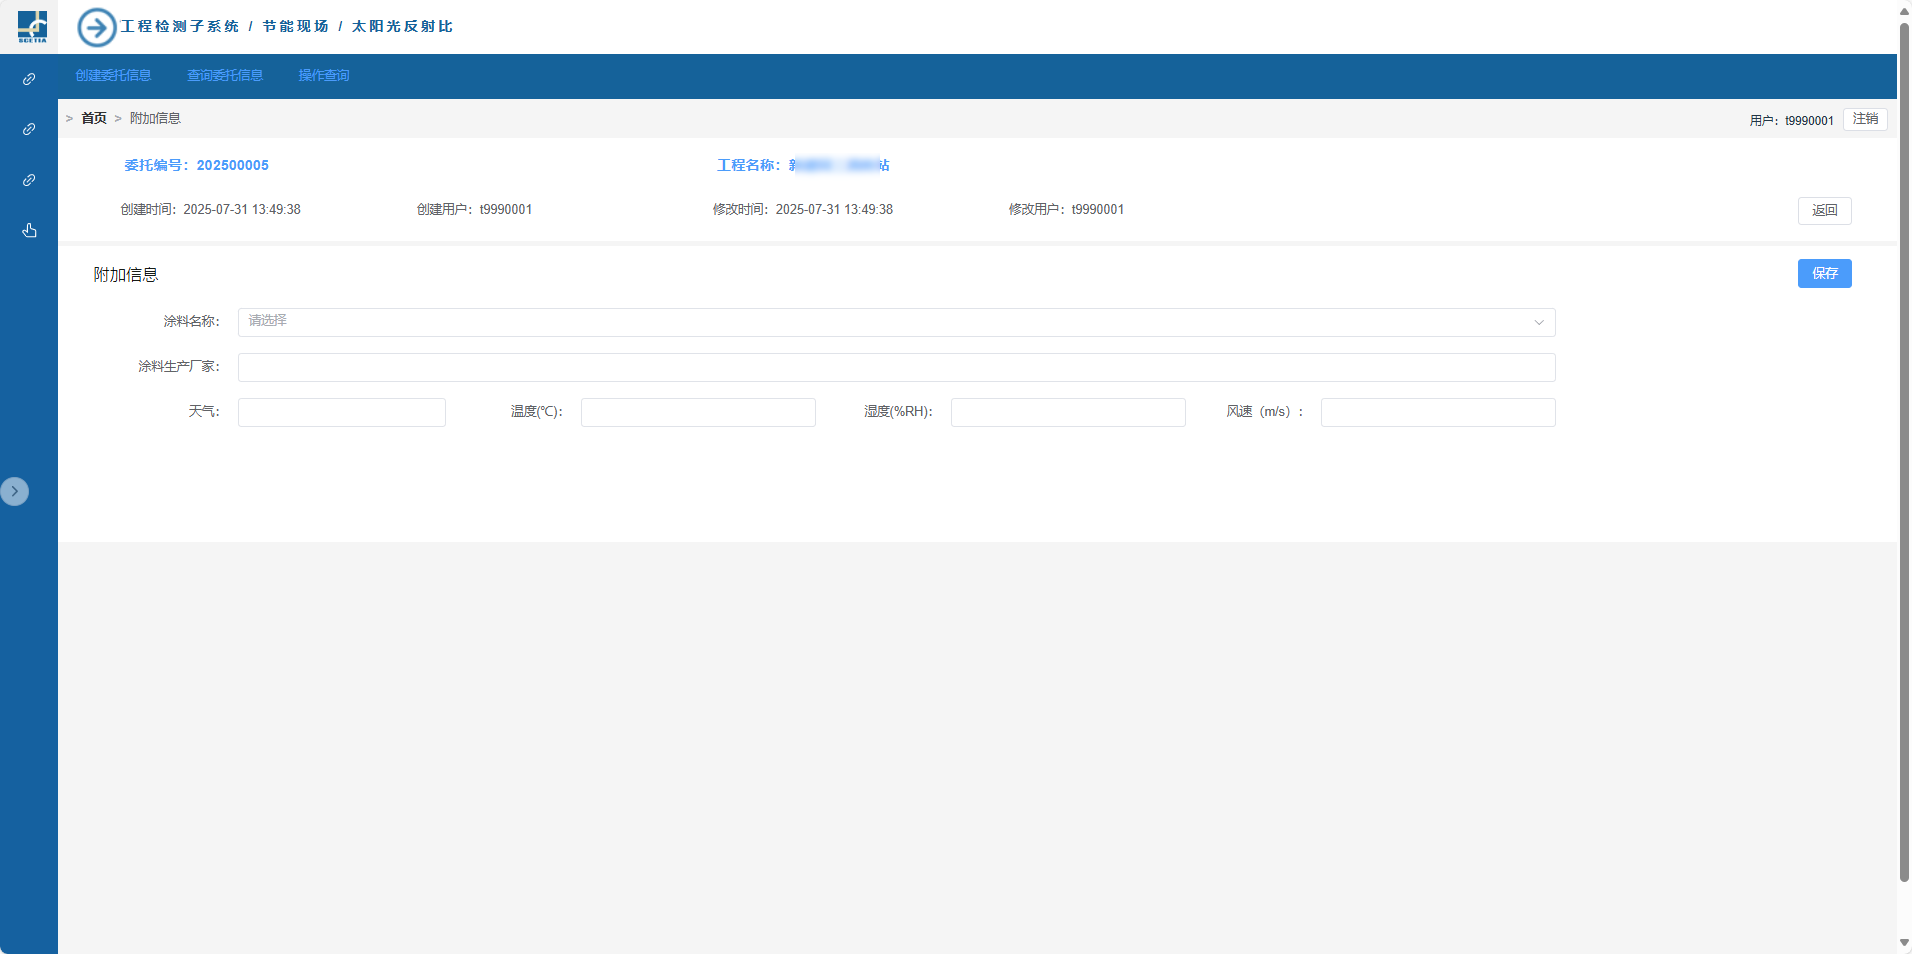The width and height of the screenshot is (1912, 954).
Task: Click the 风速 (m/s) input field
Action: [1437, 412]
